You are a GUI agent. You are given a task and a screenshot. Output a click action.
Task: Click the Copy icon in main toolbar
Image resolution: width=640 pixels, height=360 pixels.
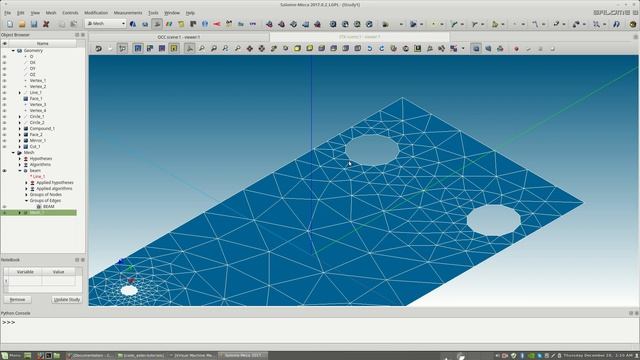(x=62, y=24)
